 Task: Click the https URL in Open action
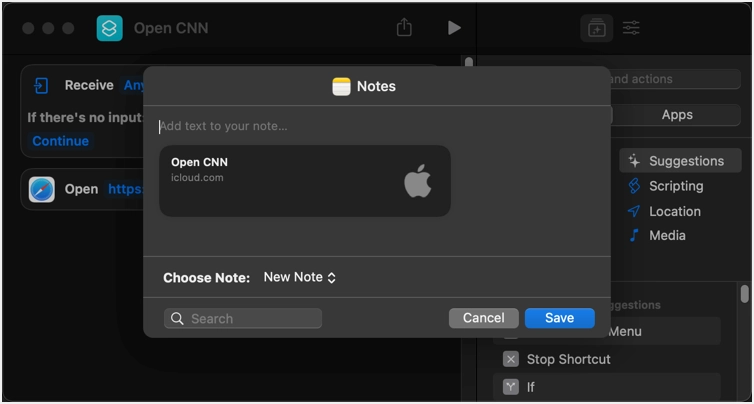(126, 189)
